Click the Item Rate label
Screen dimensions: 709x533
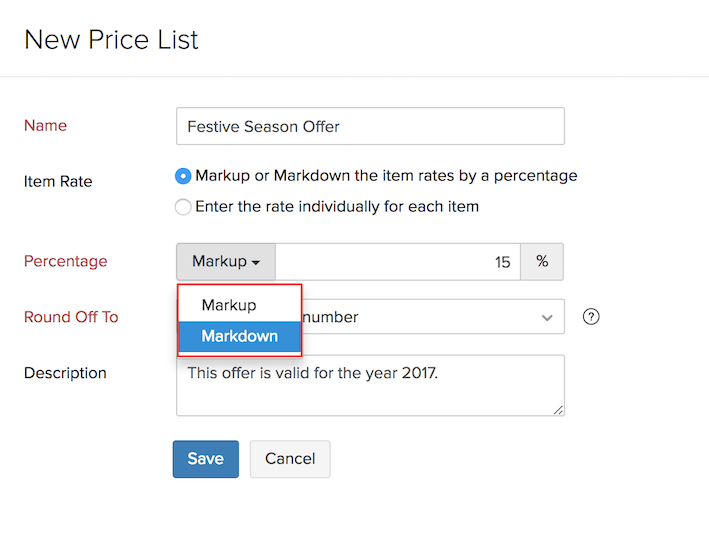[58, 182]
